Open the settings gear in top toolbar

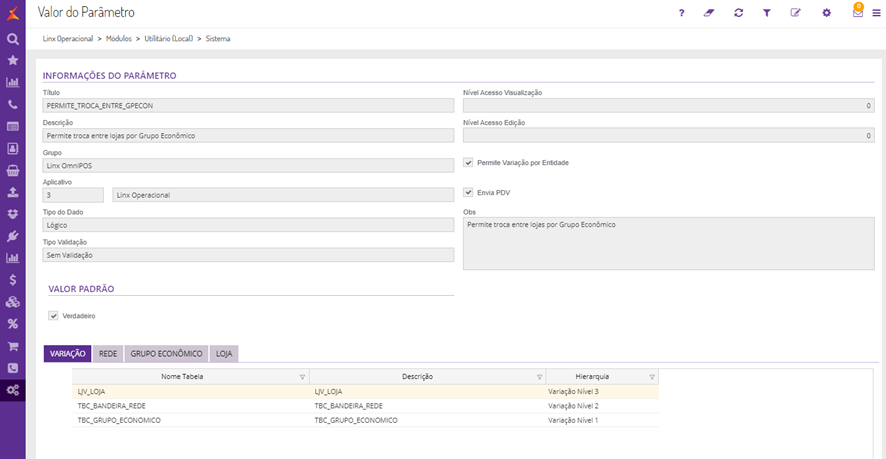pos(826,13)
